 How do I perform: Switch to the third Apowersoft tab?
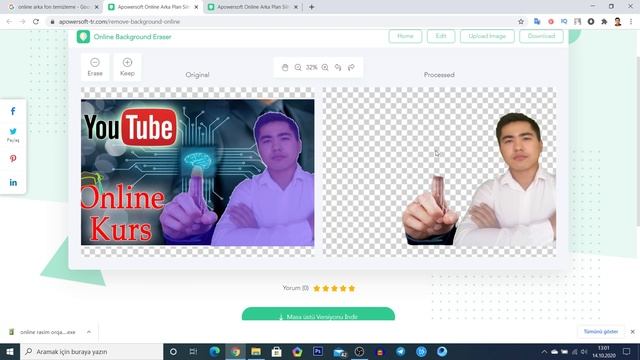pos(253,7)
